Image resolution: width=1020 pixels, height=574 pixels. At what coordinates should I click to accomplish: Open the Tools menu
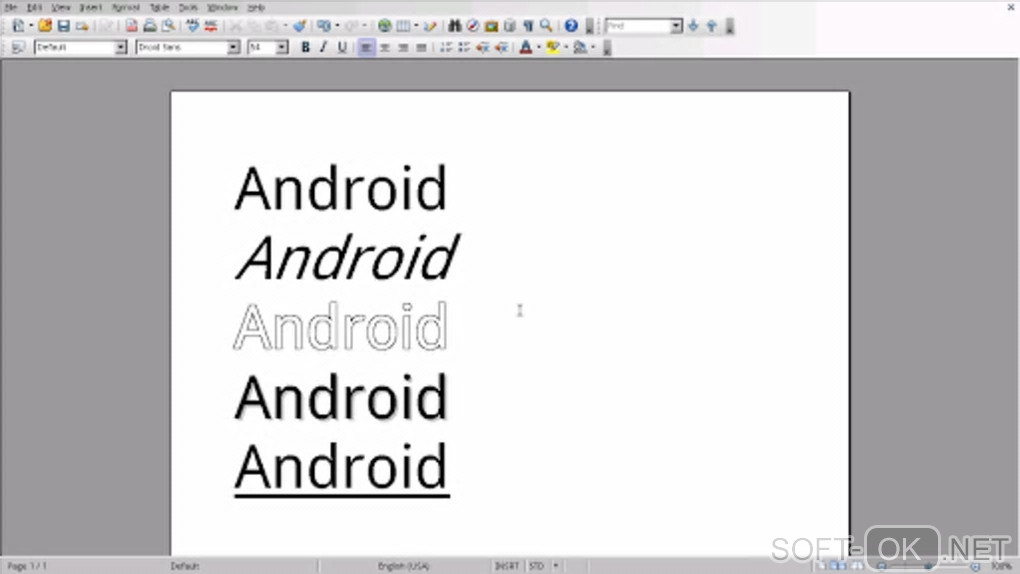(187, 8)
